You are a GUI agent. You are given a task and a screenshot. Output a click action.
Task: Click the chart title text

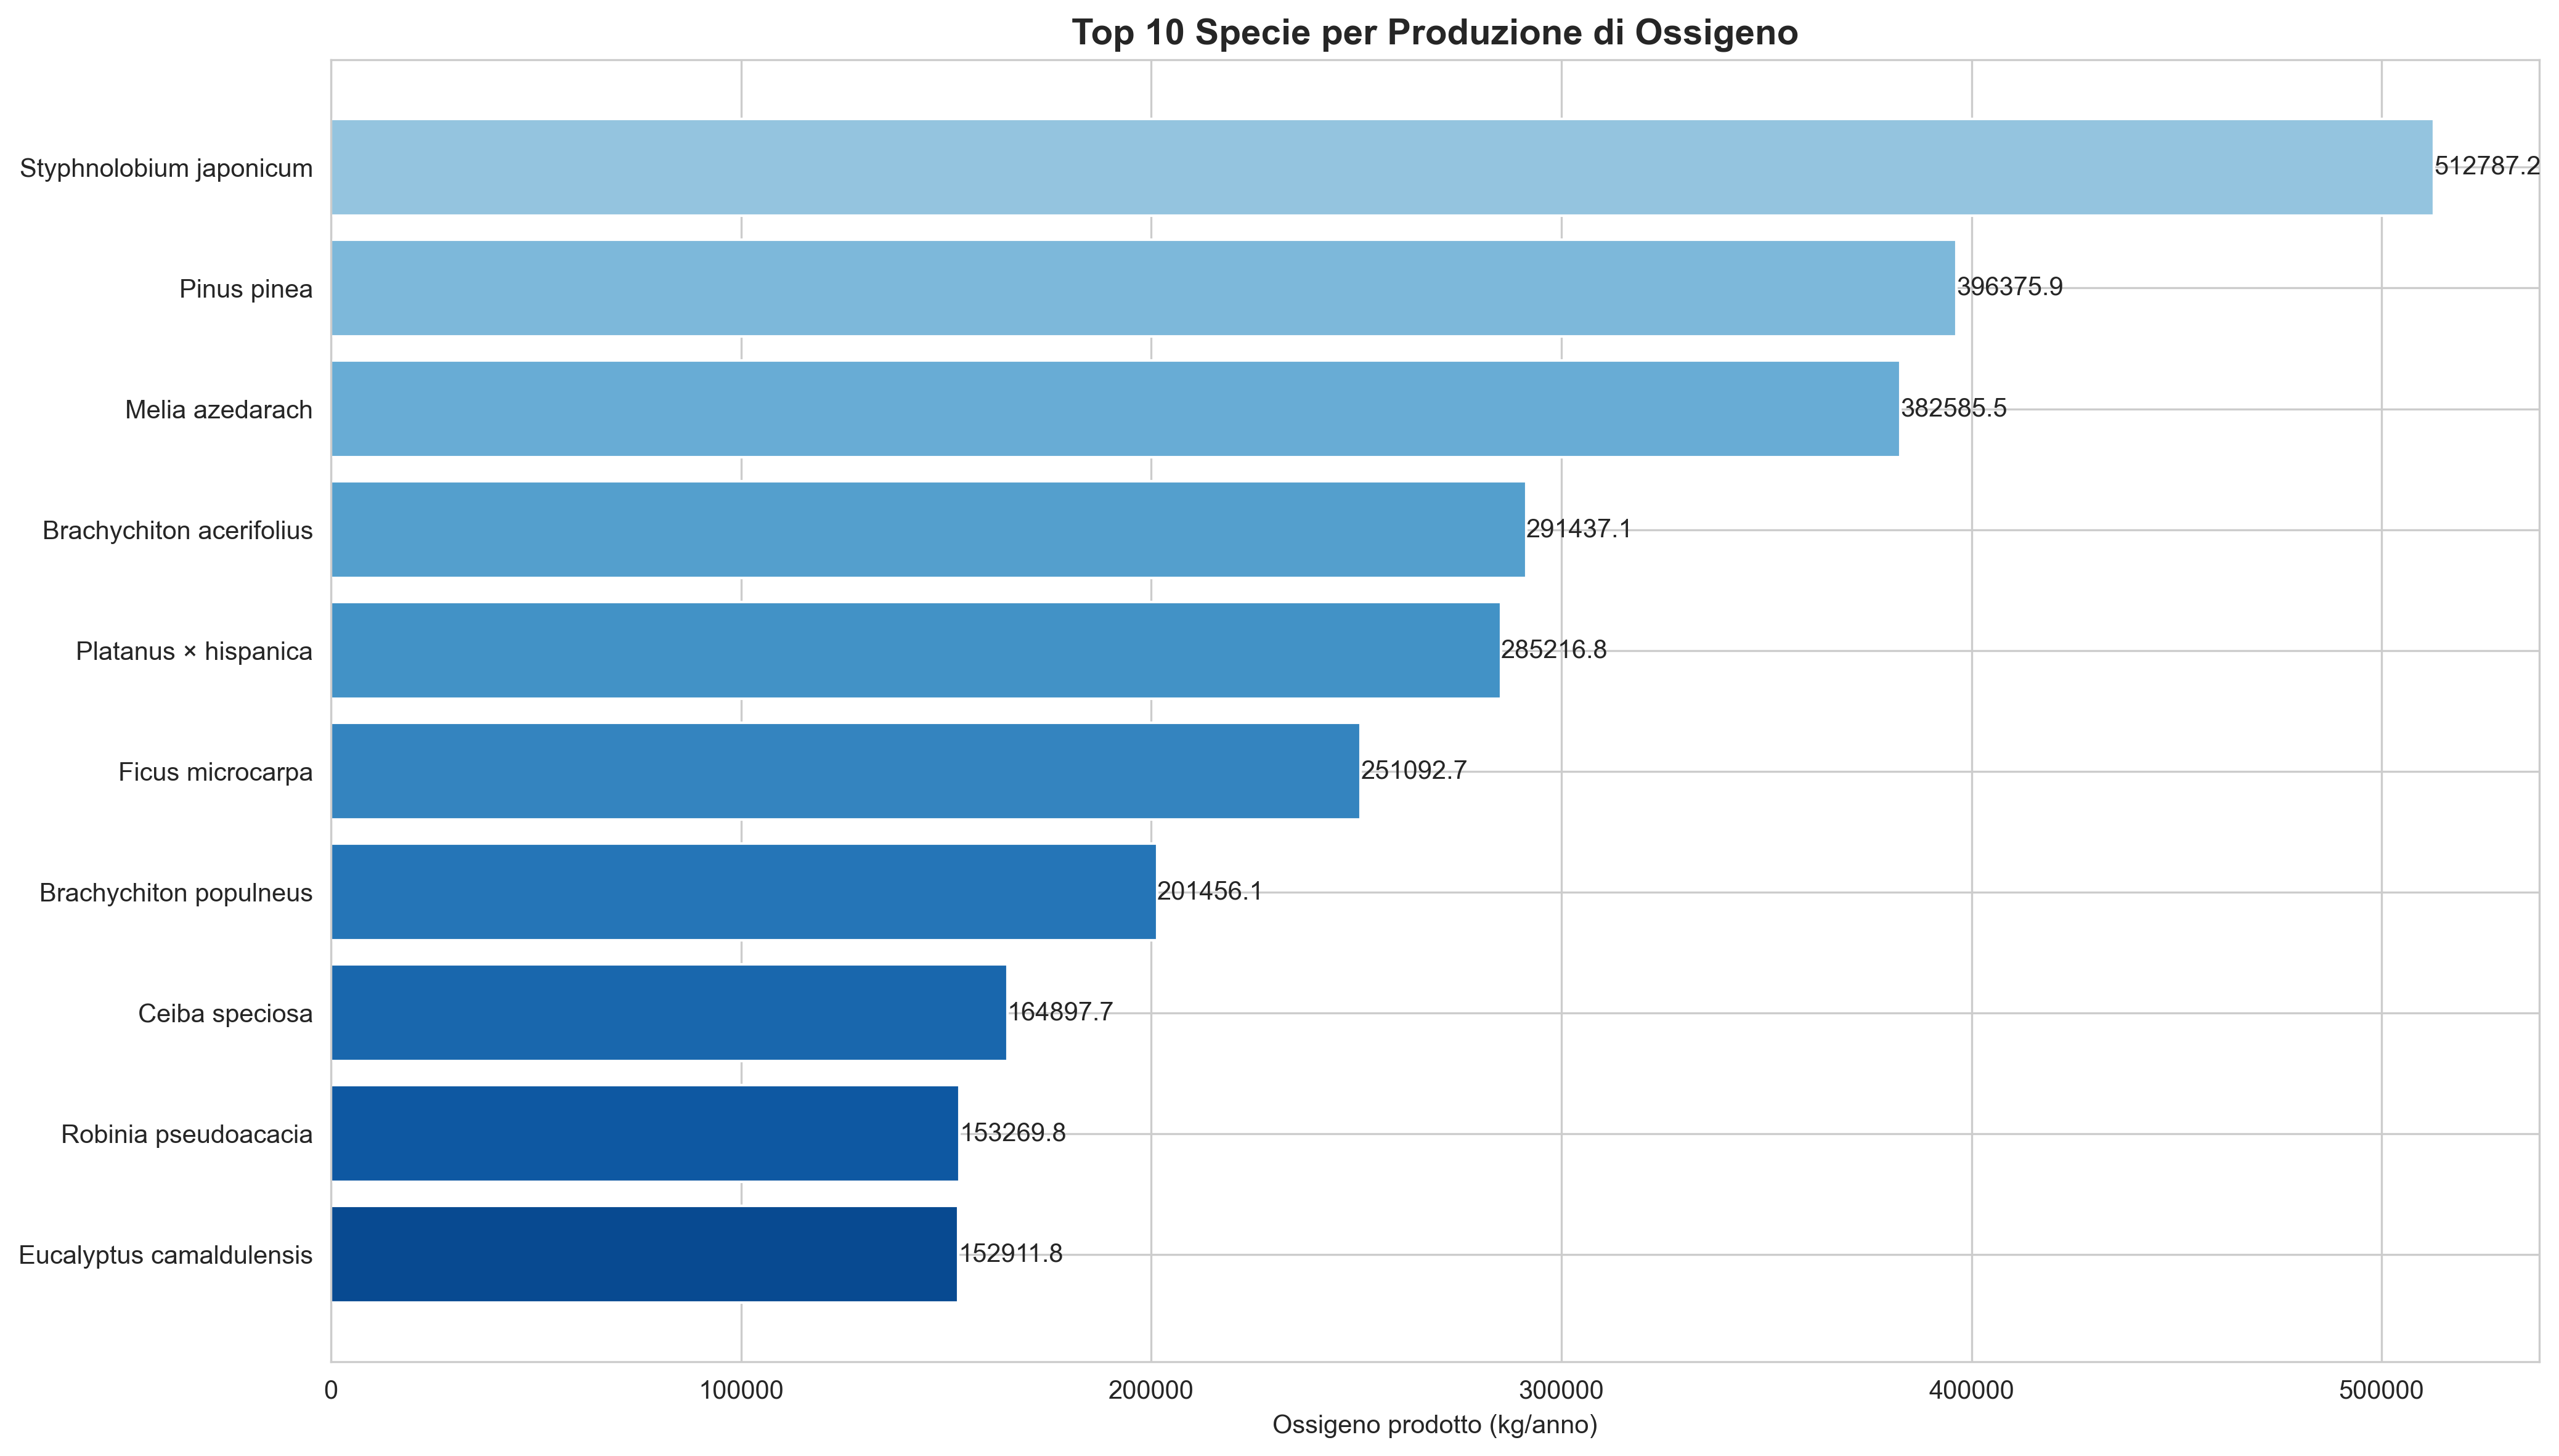[x=1434, y=33]
